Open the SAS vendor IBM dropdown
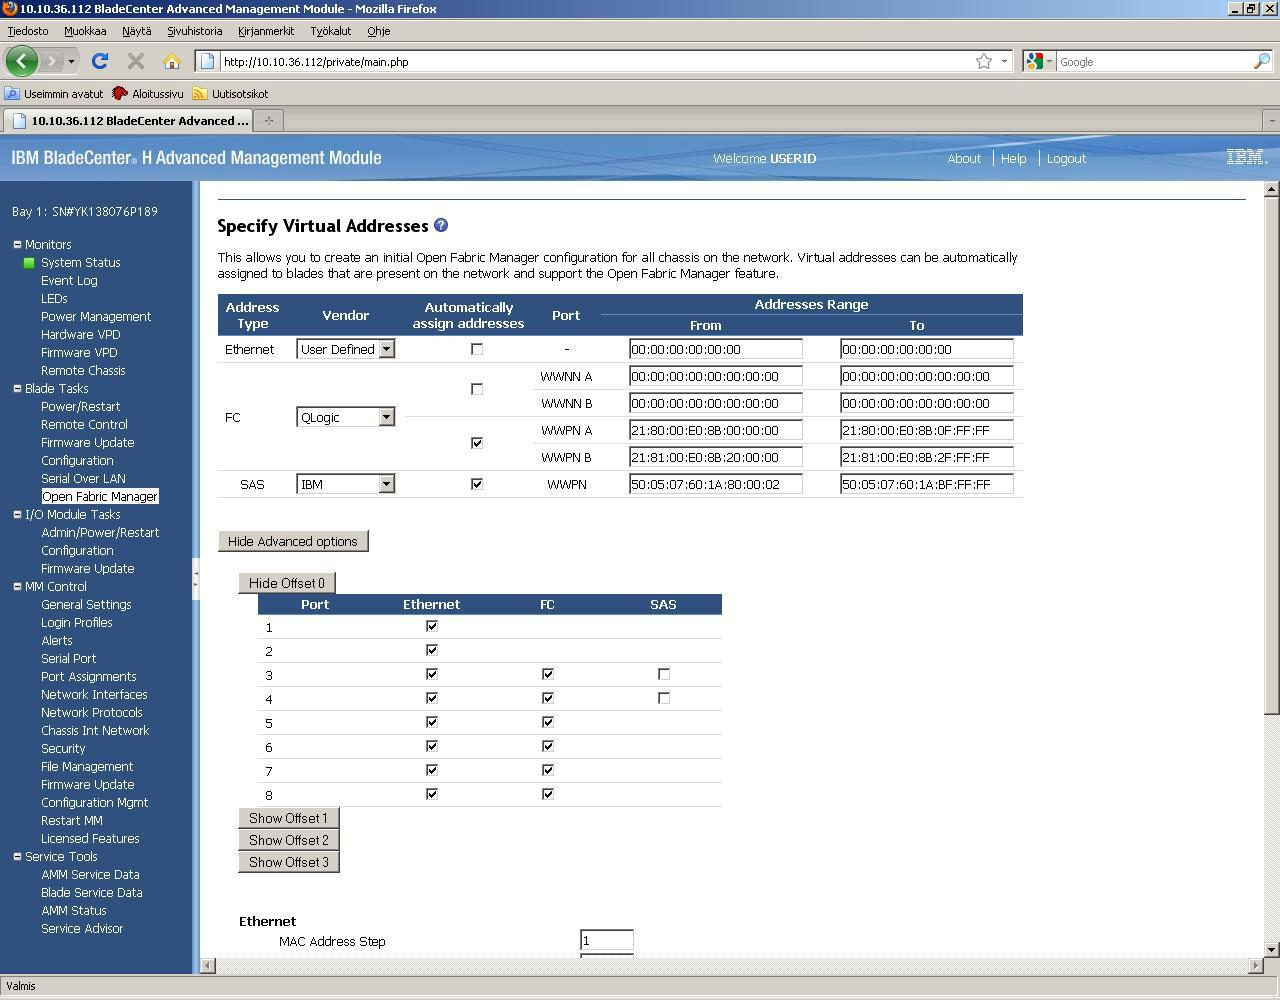Viewport: 1280px width, 1000px height. [x=346, y=484]
